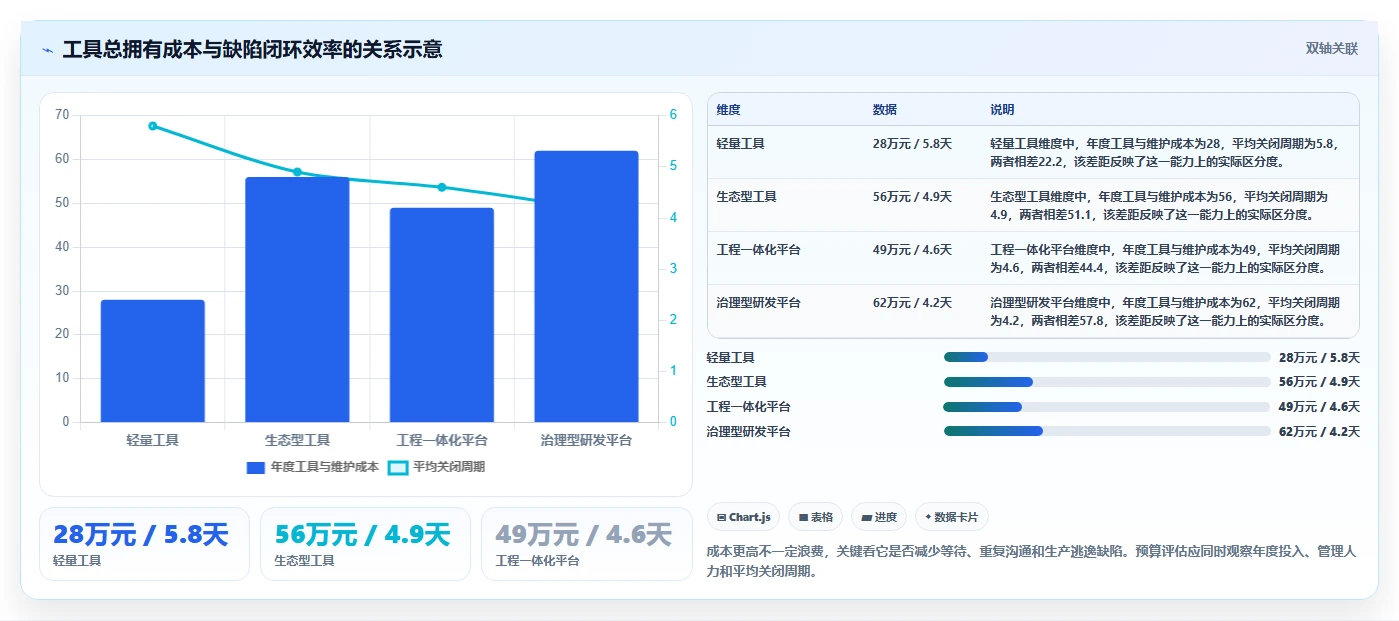Screen dimensions: 1399x621
Task: Click the description text mentioning 相差57.8
Action: click(1165, 311)
